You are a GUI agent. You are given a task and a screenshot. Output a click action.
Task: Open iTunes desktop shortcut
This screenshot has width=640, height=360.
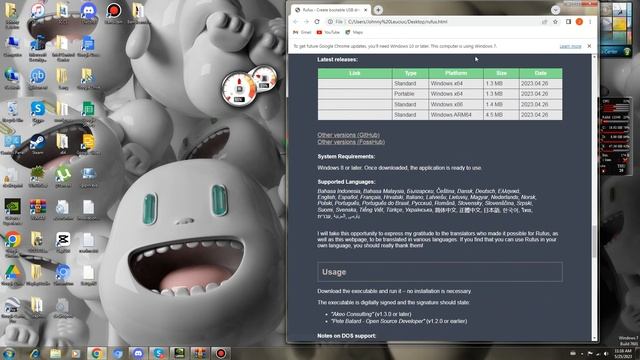click(x=38, y=13)
